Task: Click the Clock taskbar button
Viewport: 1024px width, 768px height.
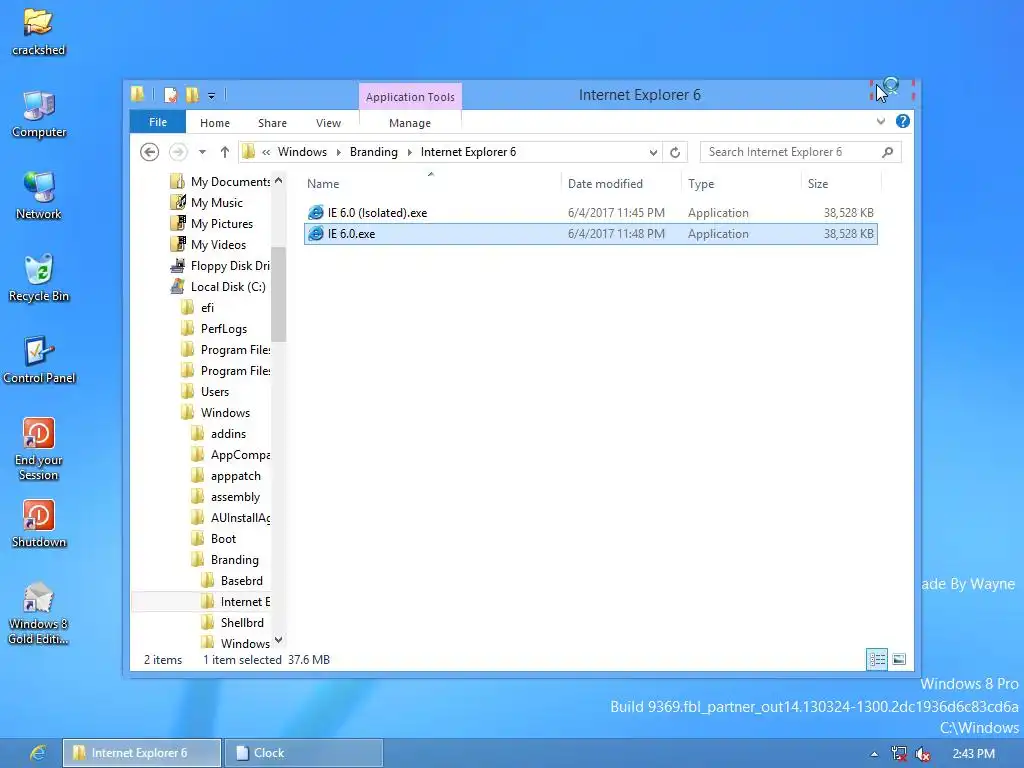Action: click(x=304, y=753)
